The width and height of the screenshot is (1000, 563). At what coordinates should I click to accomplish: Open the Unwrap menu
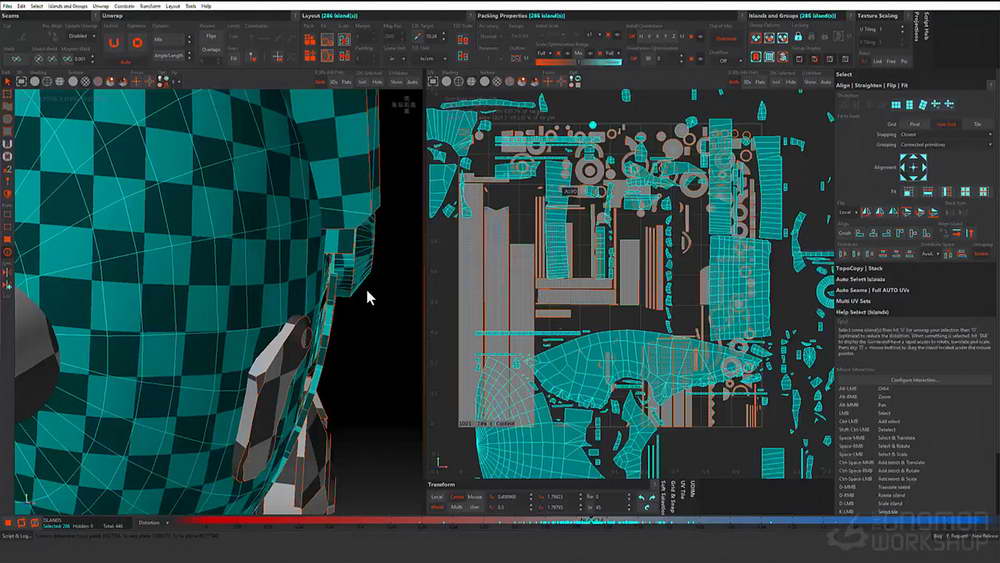(101, 6)
